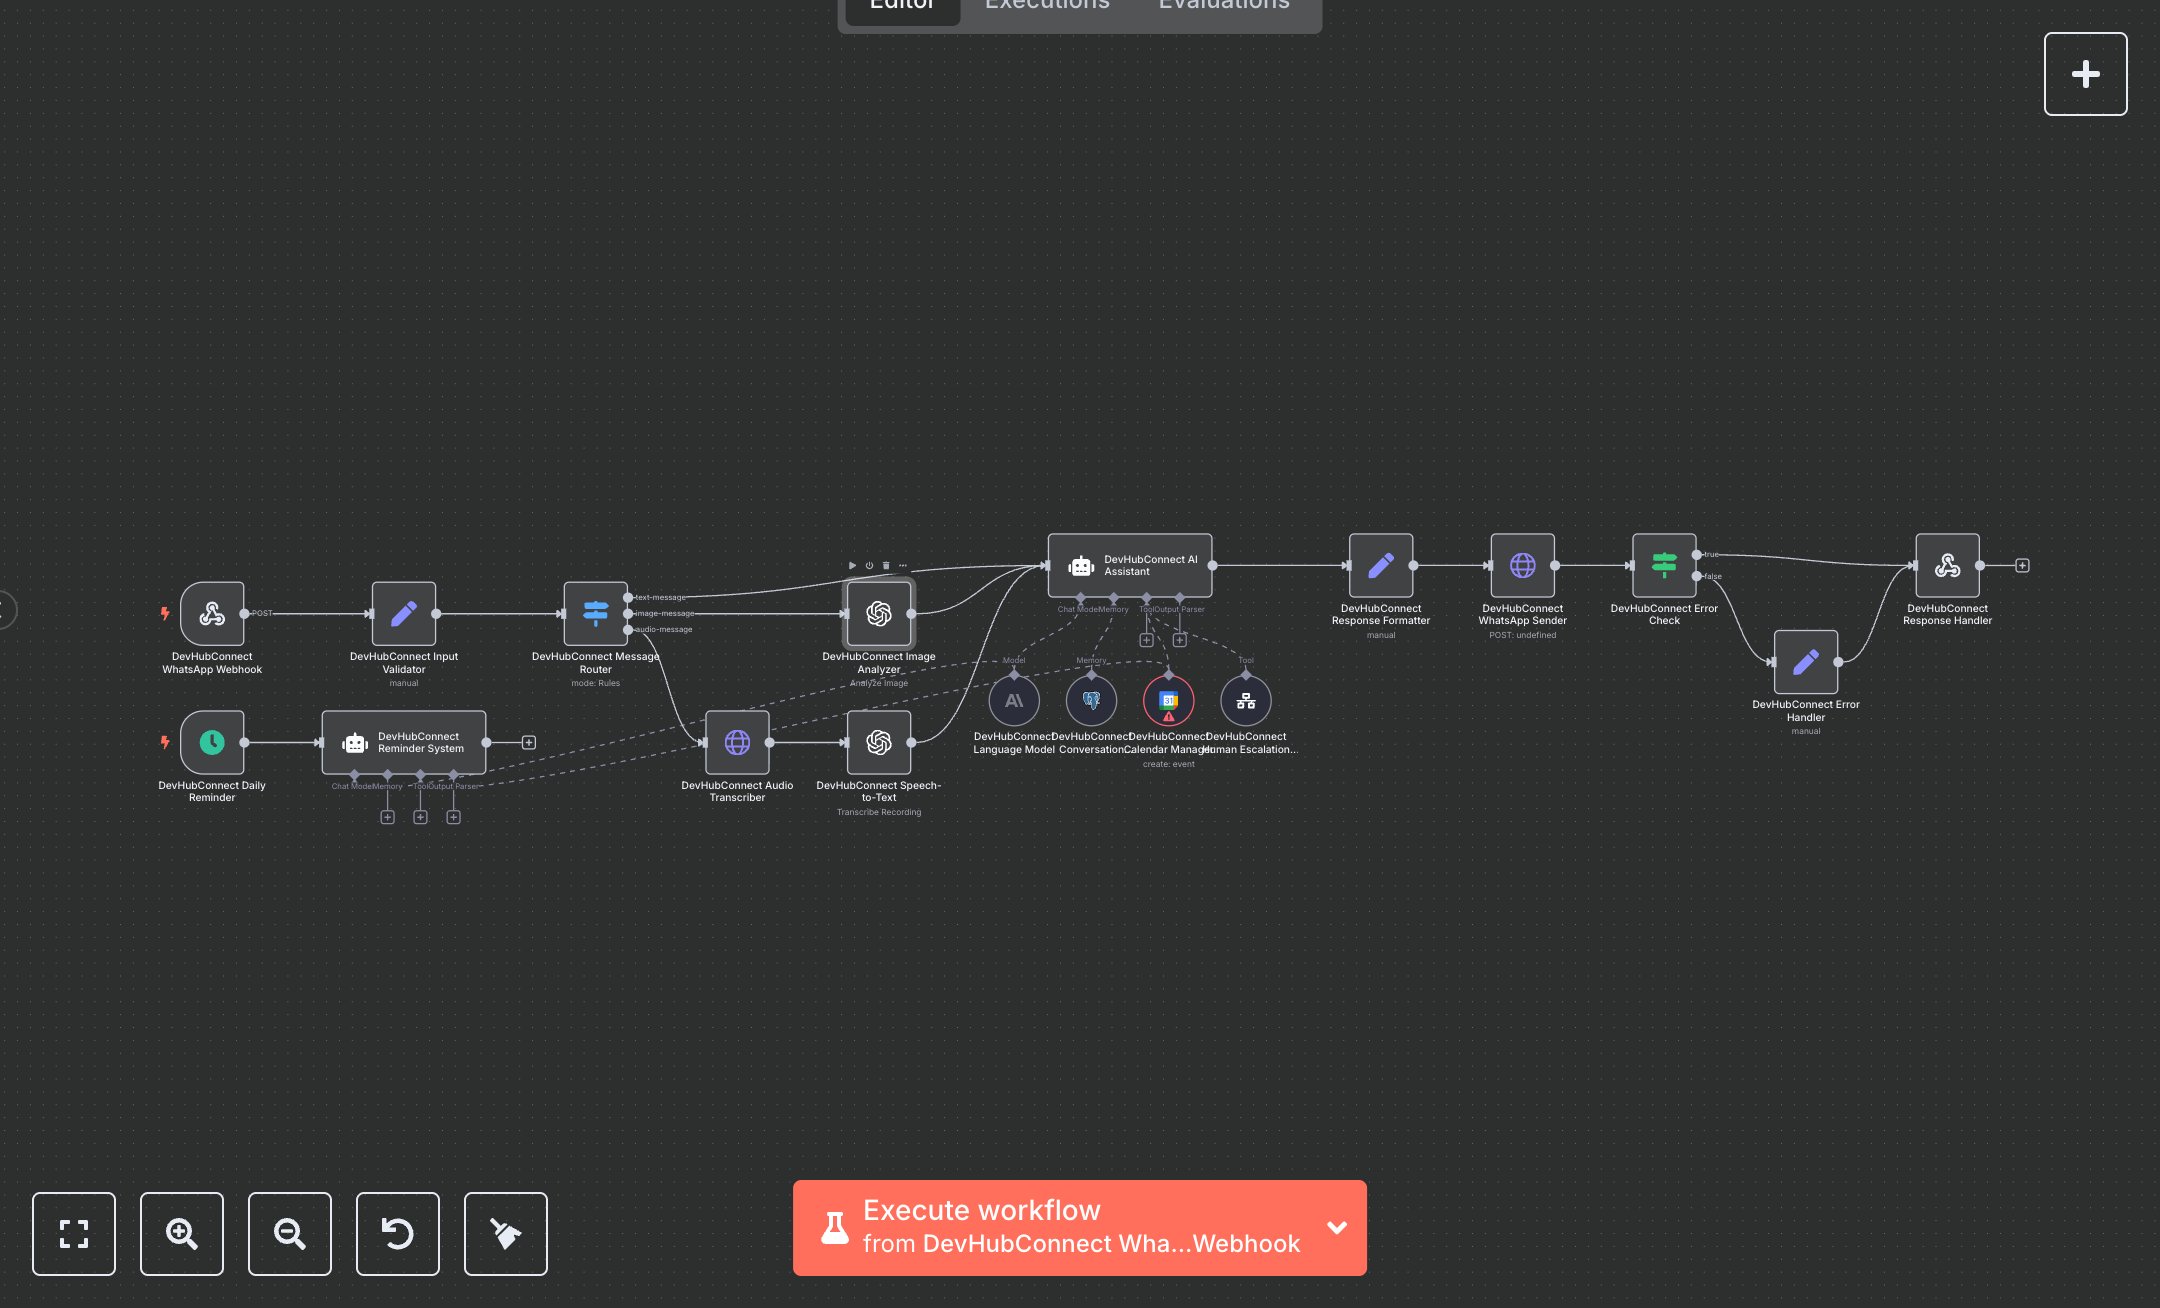Image resolution: width=2160 pixels, height=1308 pixels.
Task: Run the Image Analyzer node with play icon
Action: pyautogui.click(x=852, y=566)
